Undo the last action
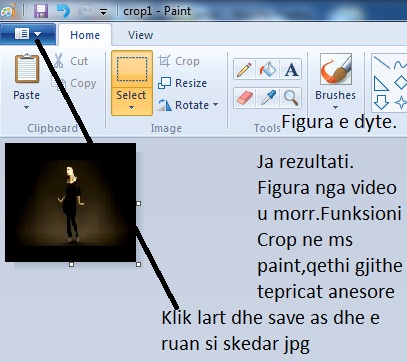The height and width of the screenshot is (362, 407). click(63, 11)
